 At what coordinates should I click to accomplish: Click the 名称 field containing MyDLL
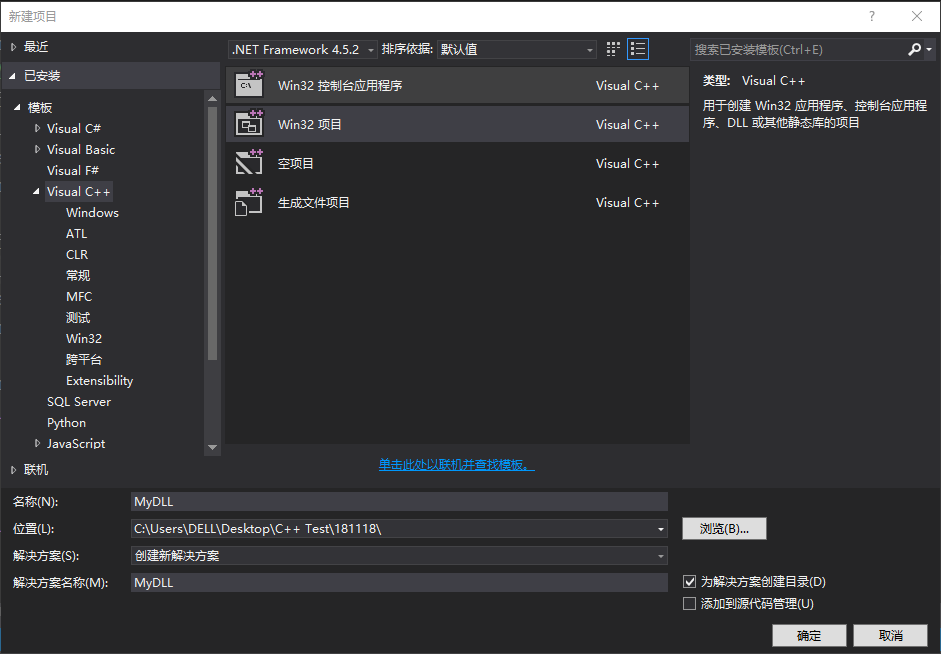point(400,501)
